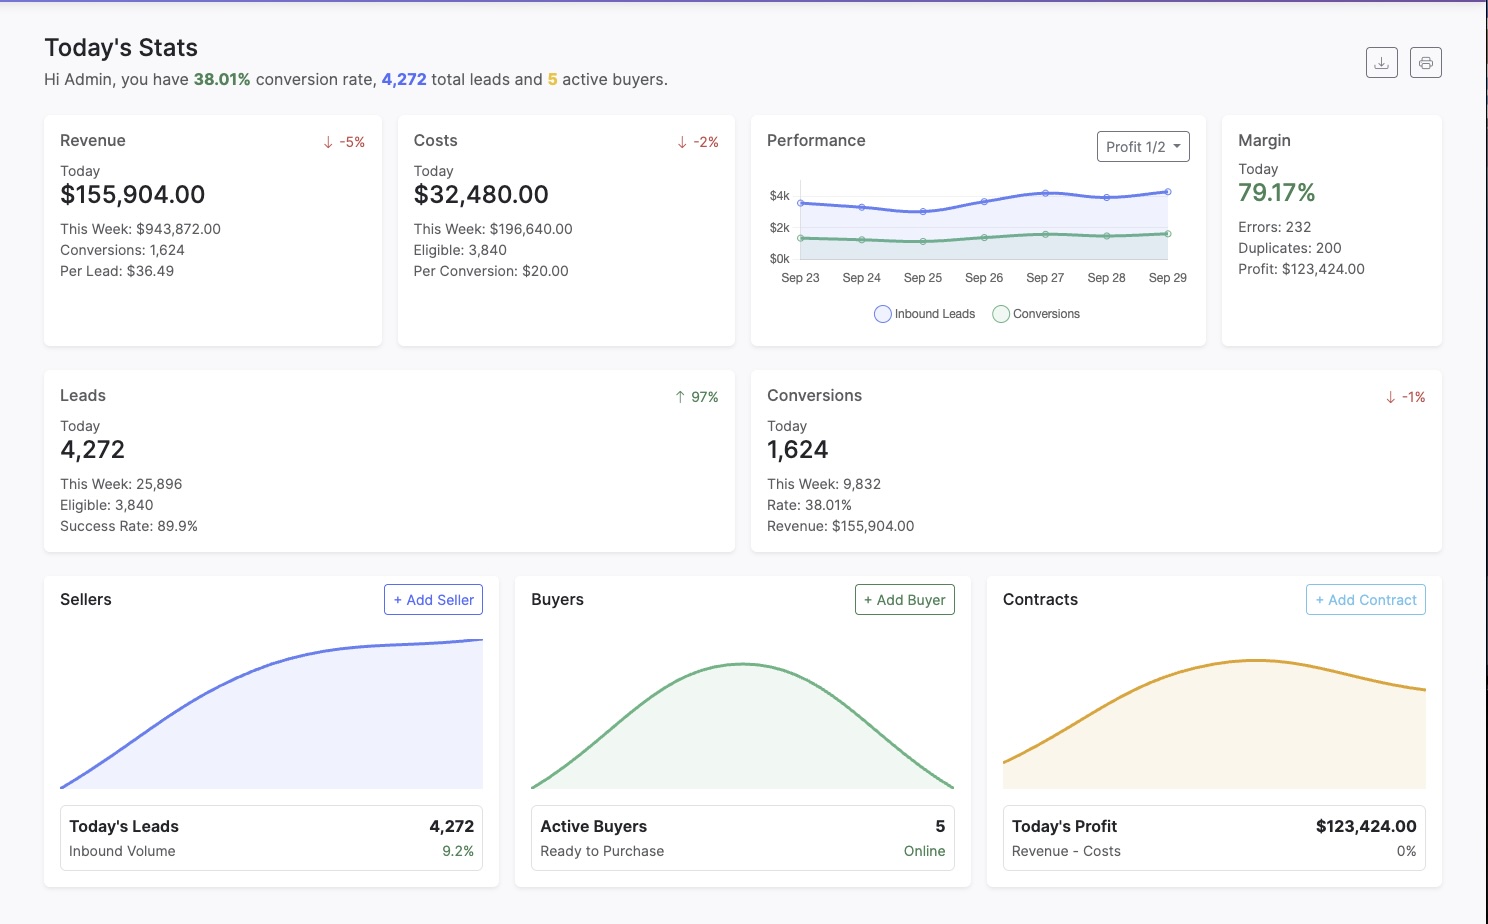Click the download report icon

pyautogui.click(x=1381, y=62)
